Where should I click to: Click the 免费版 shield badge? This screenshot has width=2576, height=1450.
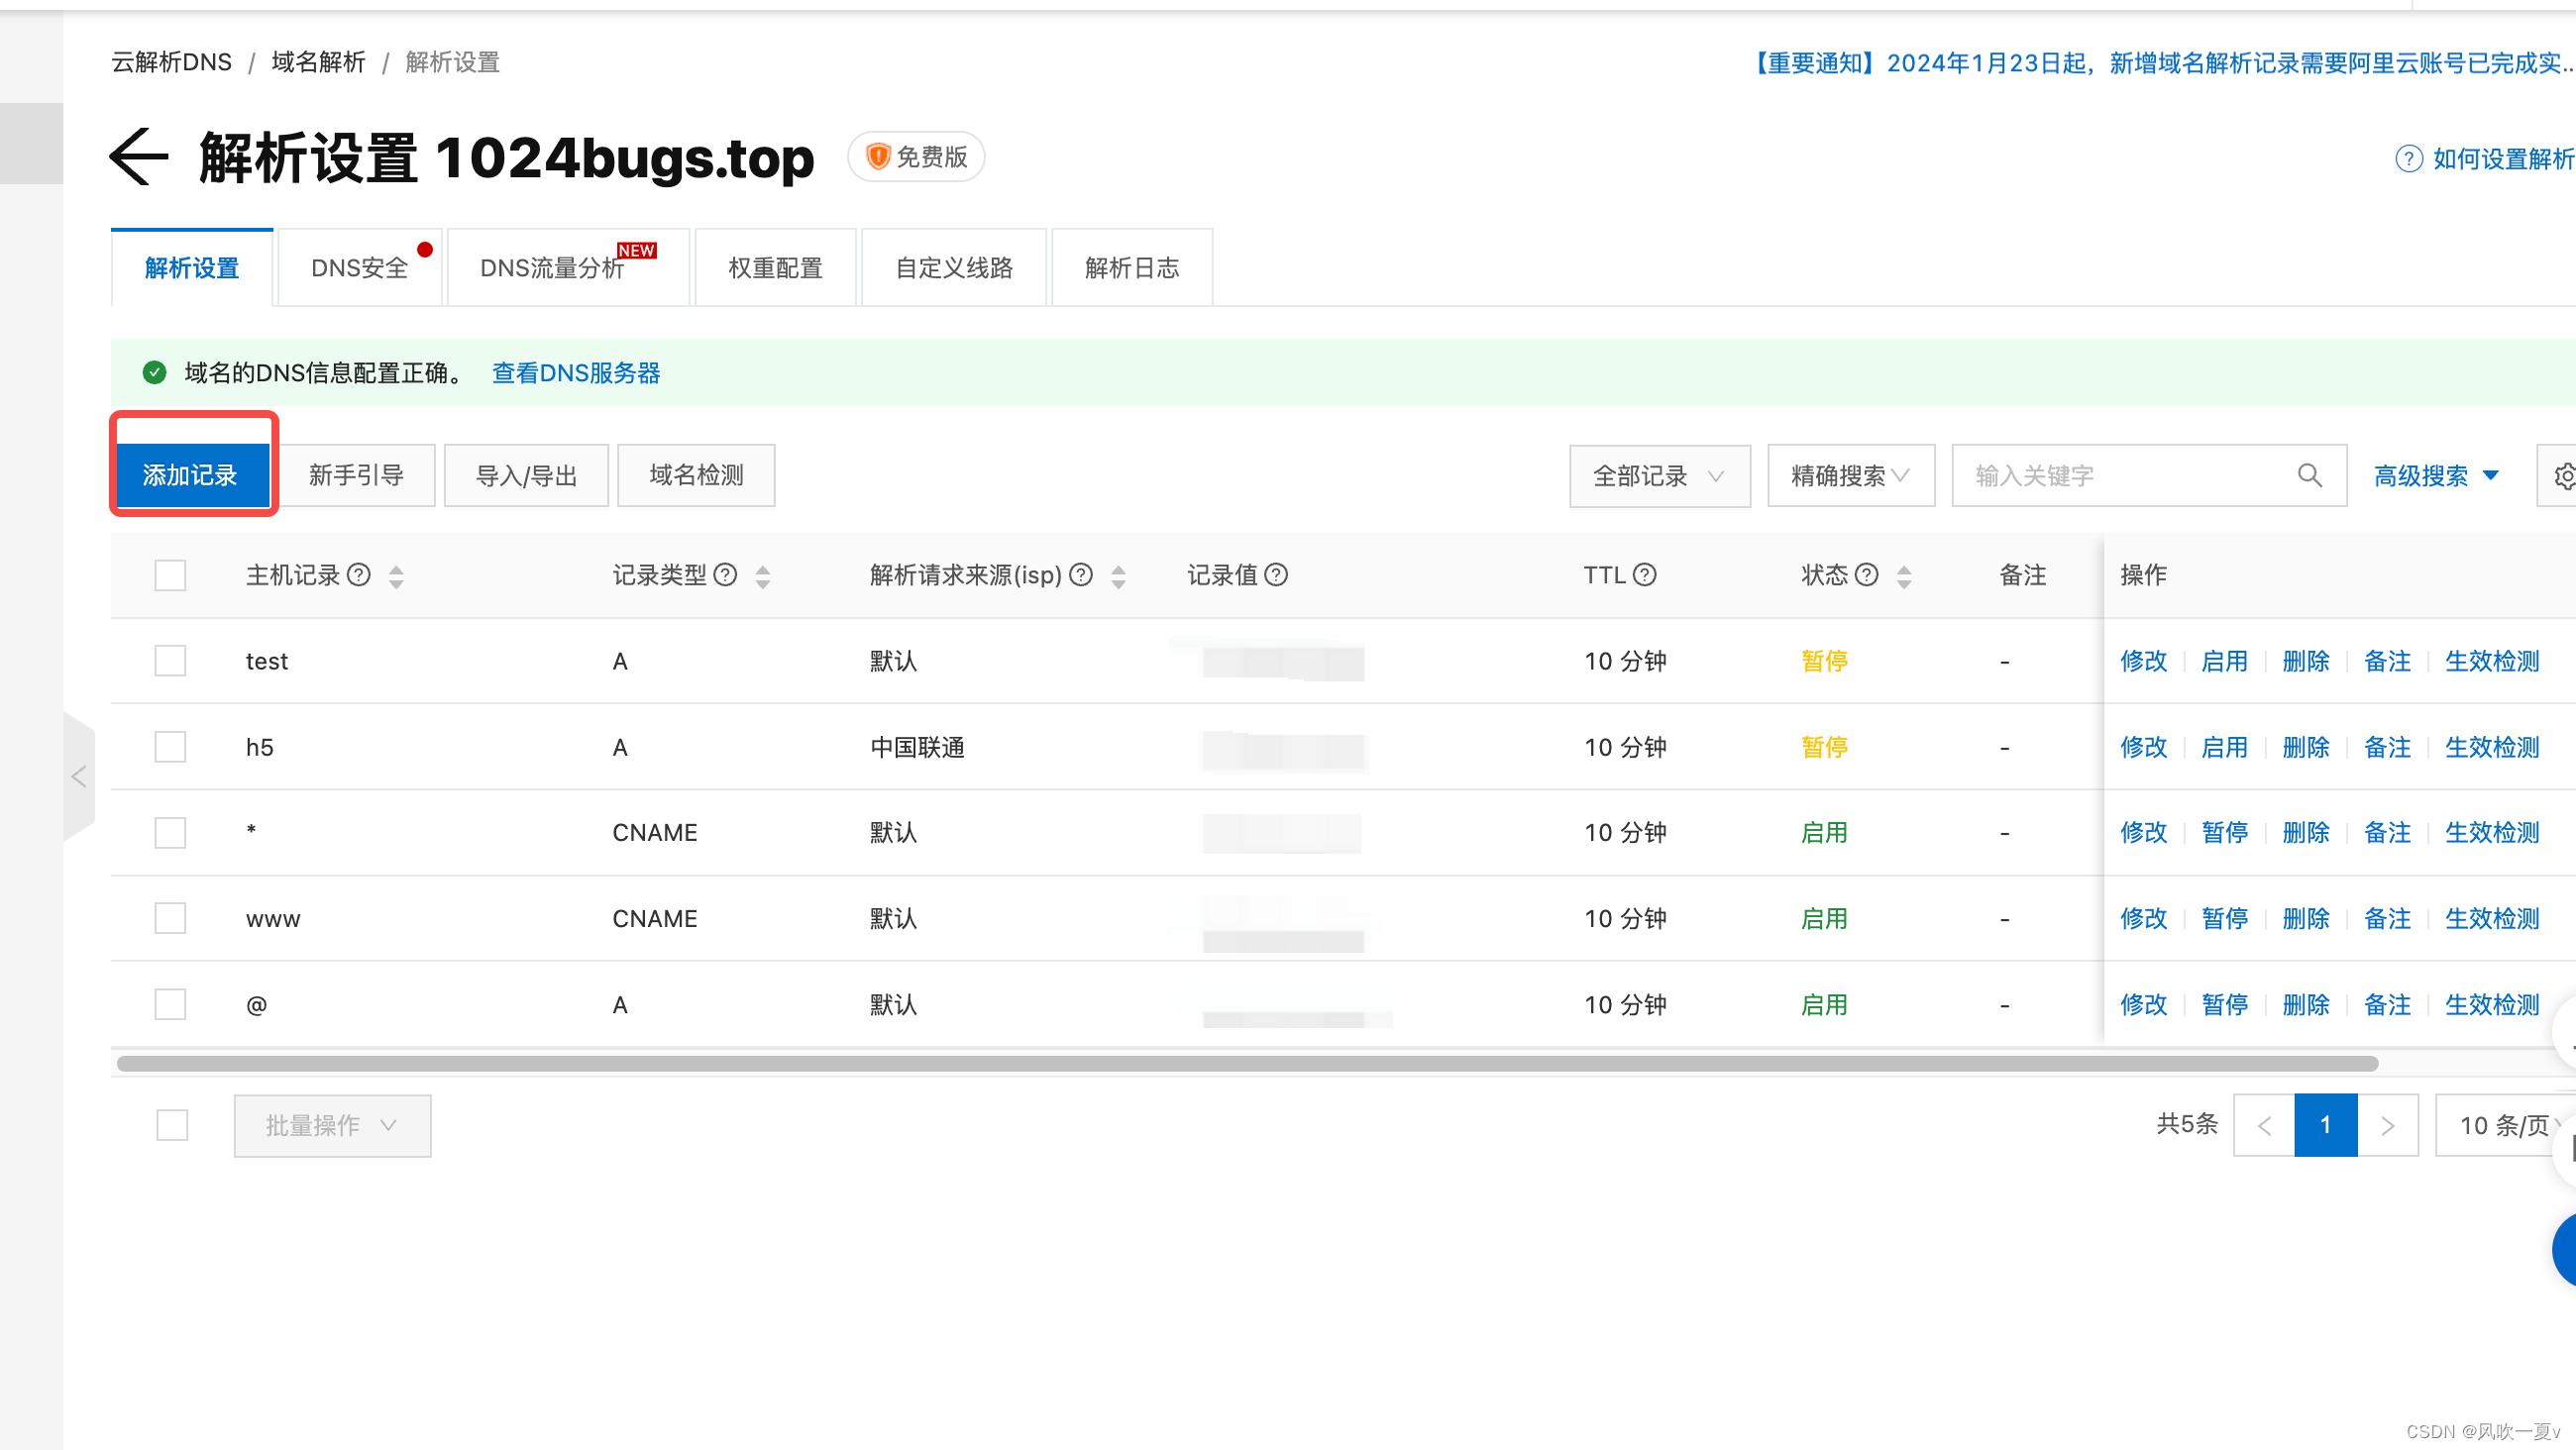(x=916, y=157)
